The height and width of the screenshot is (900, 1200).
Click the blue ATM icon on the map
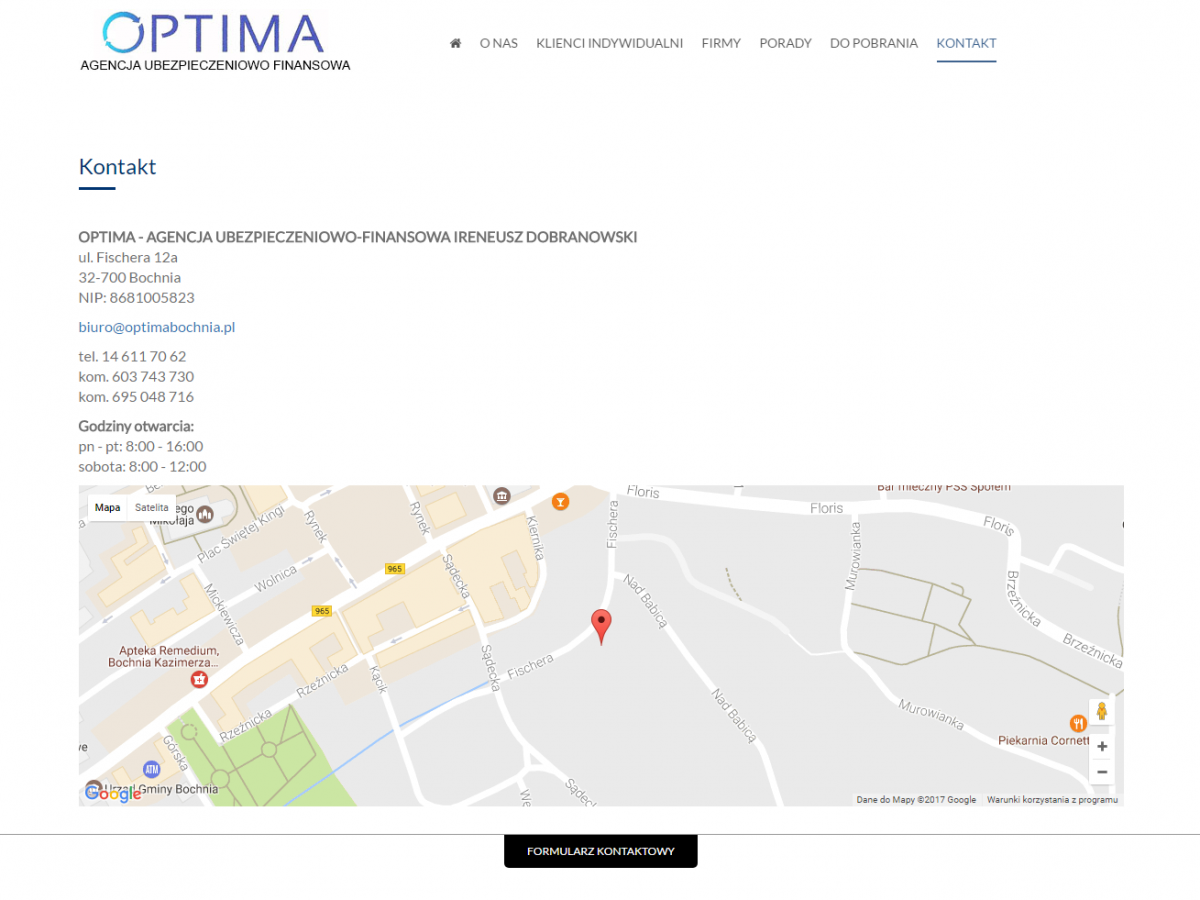[x=151, y=769]
